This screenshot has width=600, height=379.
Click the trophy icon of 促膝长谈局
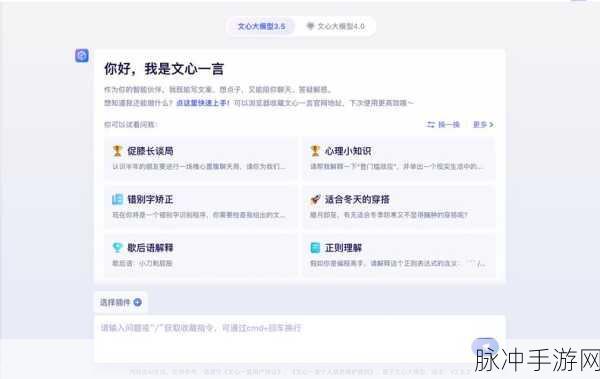click(x=117, y=151)
